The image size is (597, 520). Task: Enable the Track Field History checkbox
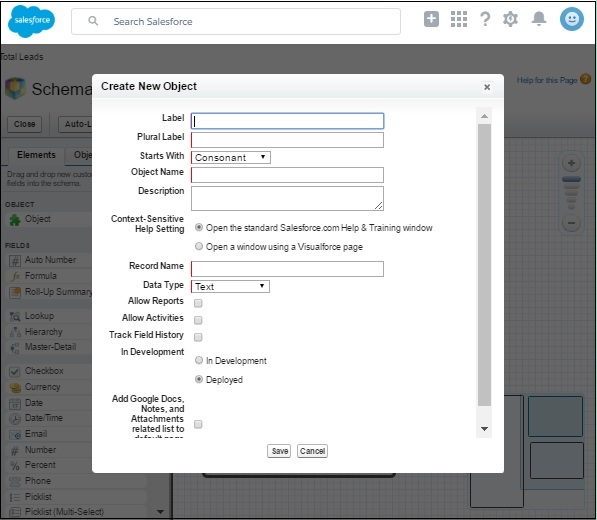pos(198,337)
